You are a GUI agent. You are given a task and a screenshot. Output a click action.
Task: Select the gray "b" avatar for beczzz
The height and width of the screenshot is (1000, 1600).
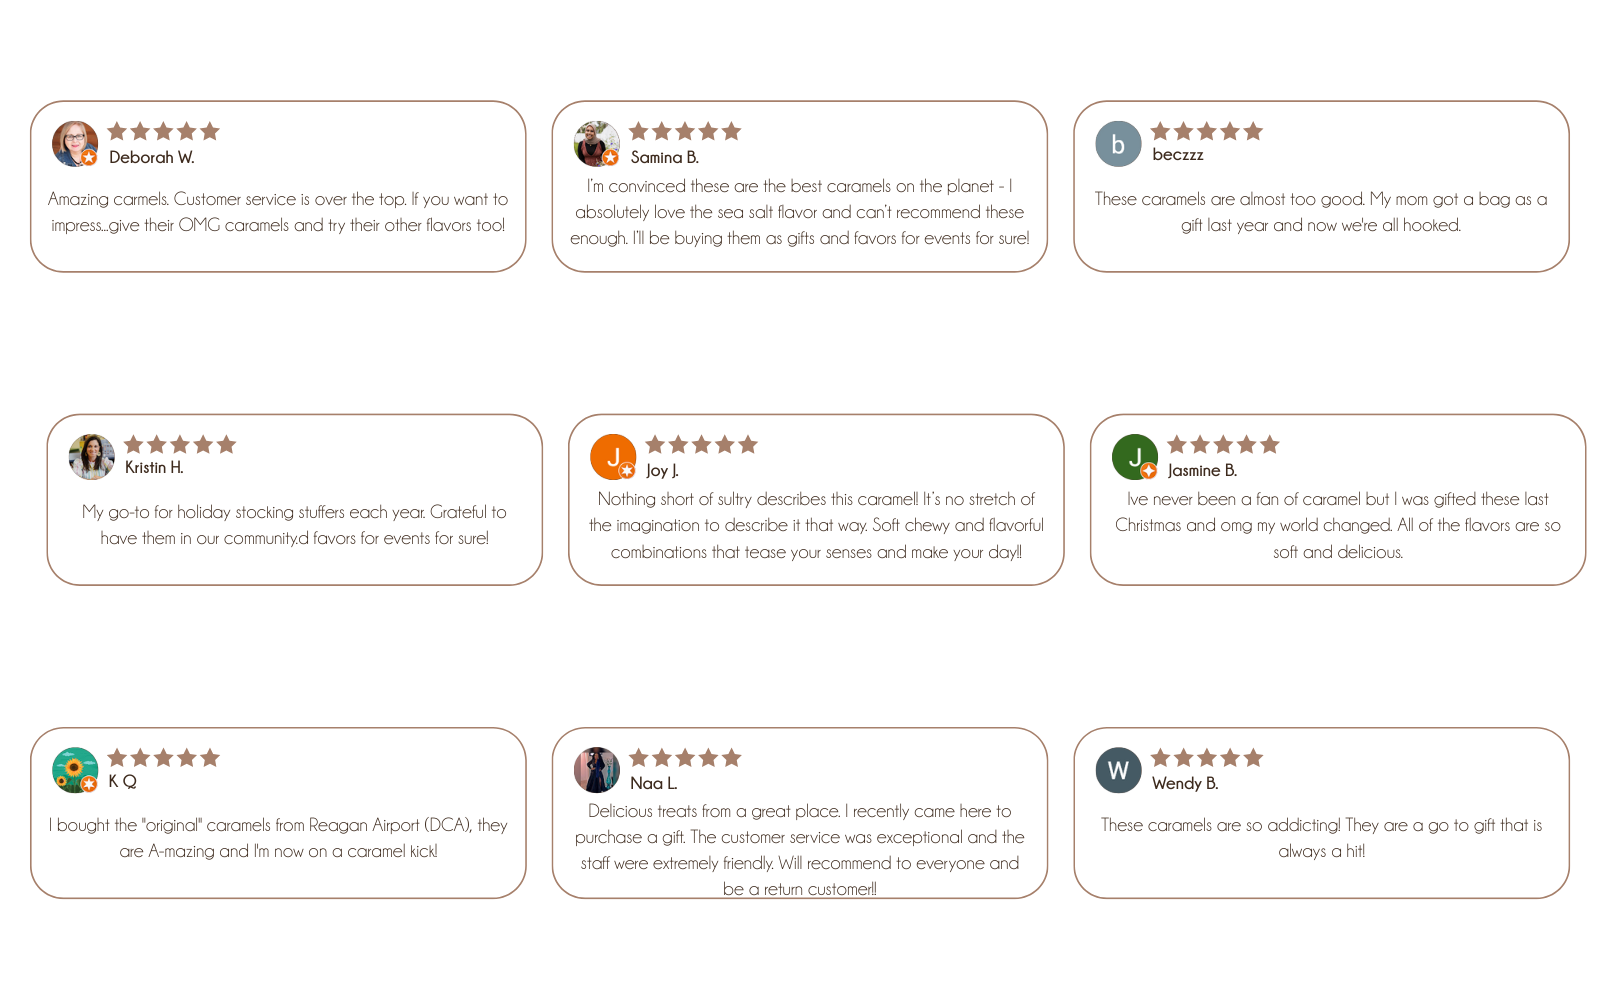[x=1118, y=144]
